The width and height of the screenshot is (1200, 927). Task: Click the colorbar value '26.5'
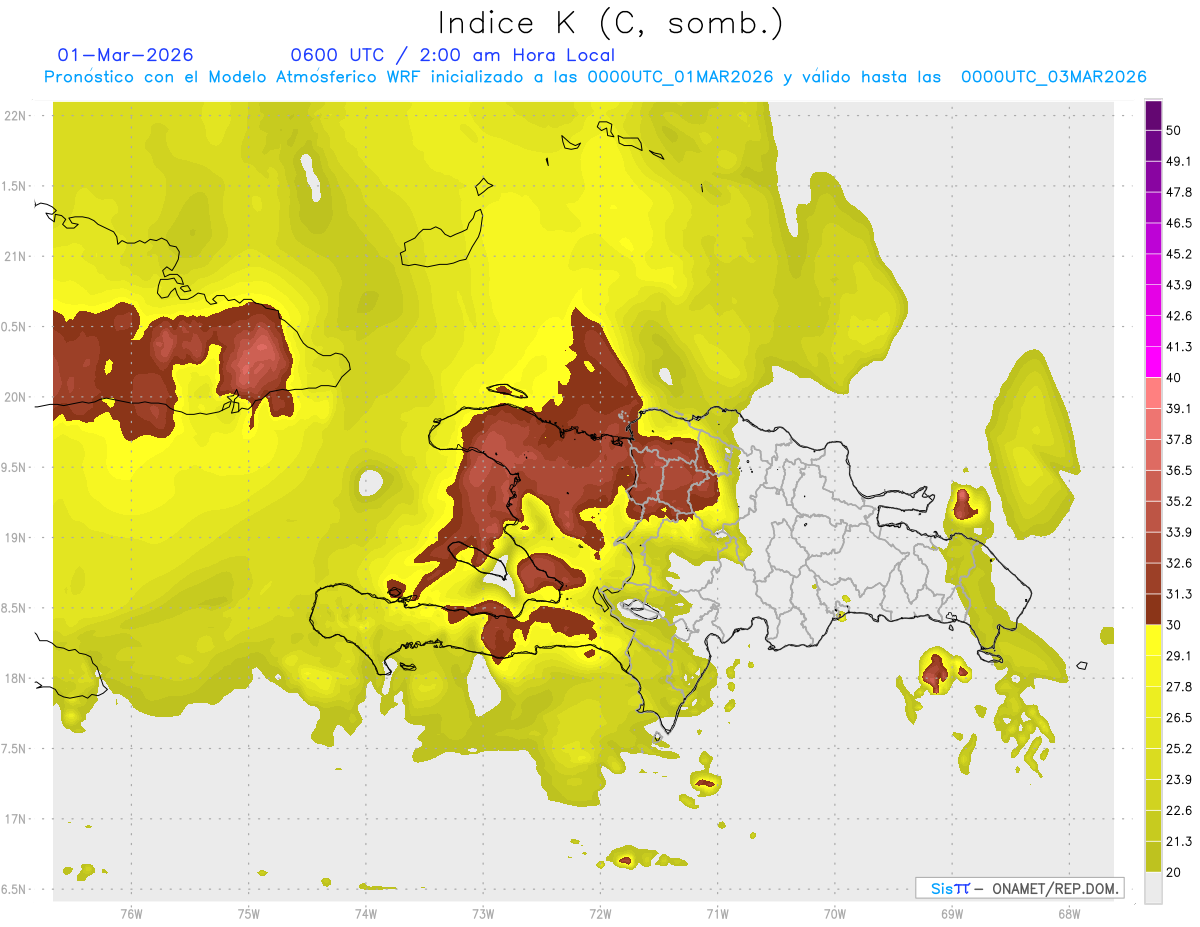pos(1180,719)
